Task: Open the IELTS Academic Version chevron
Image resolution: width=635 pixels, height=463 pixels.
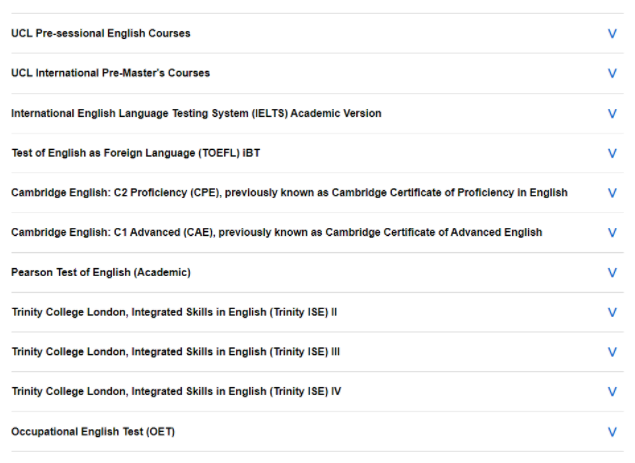Action: pyautogui.click(x=612, y=114)
